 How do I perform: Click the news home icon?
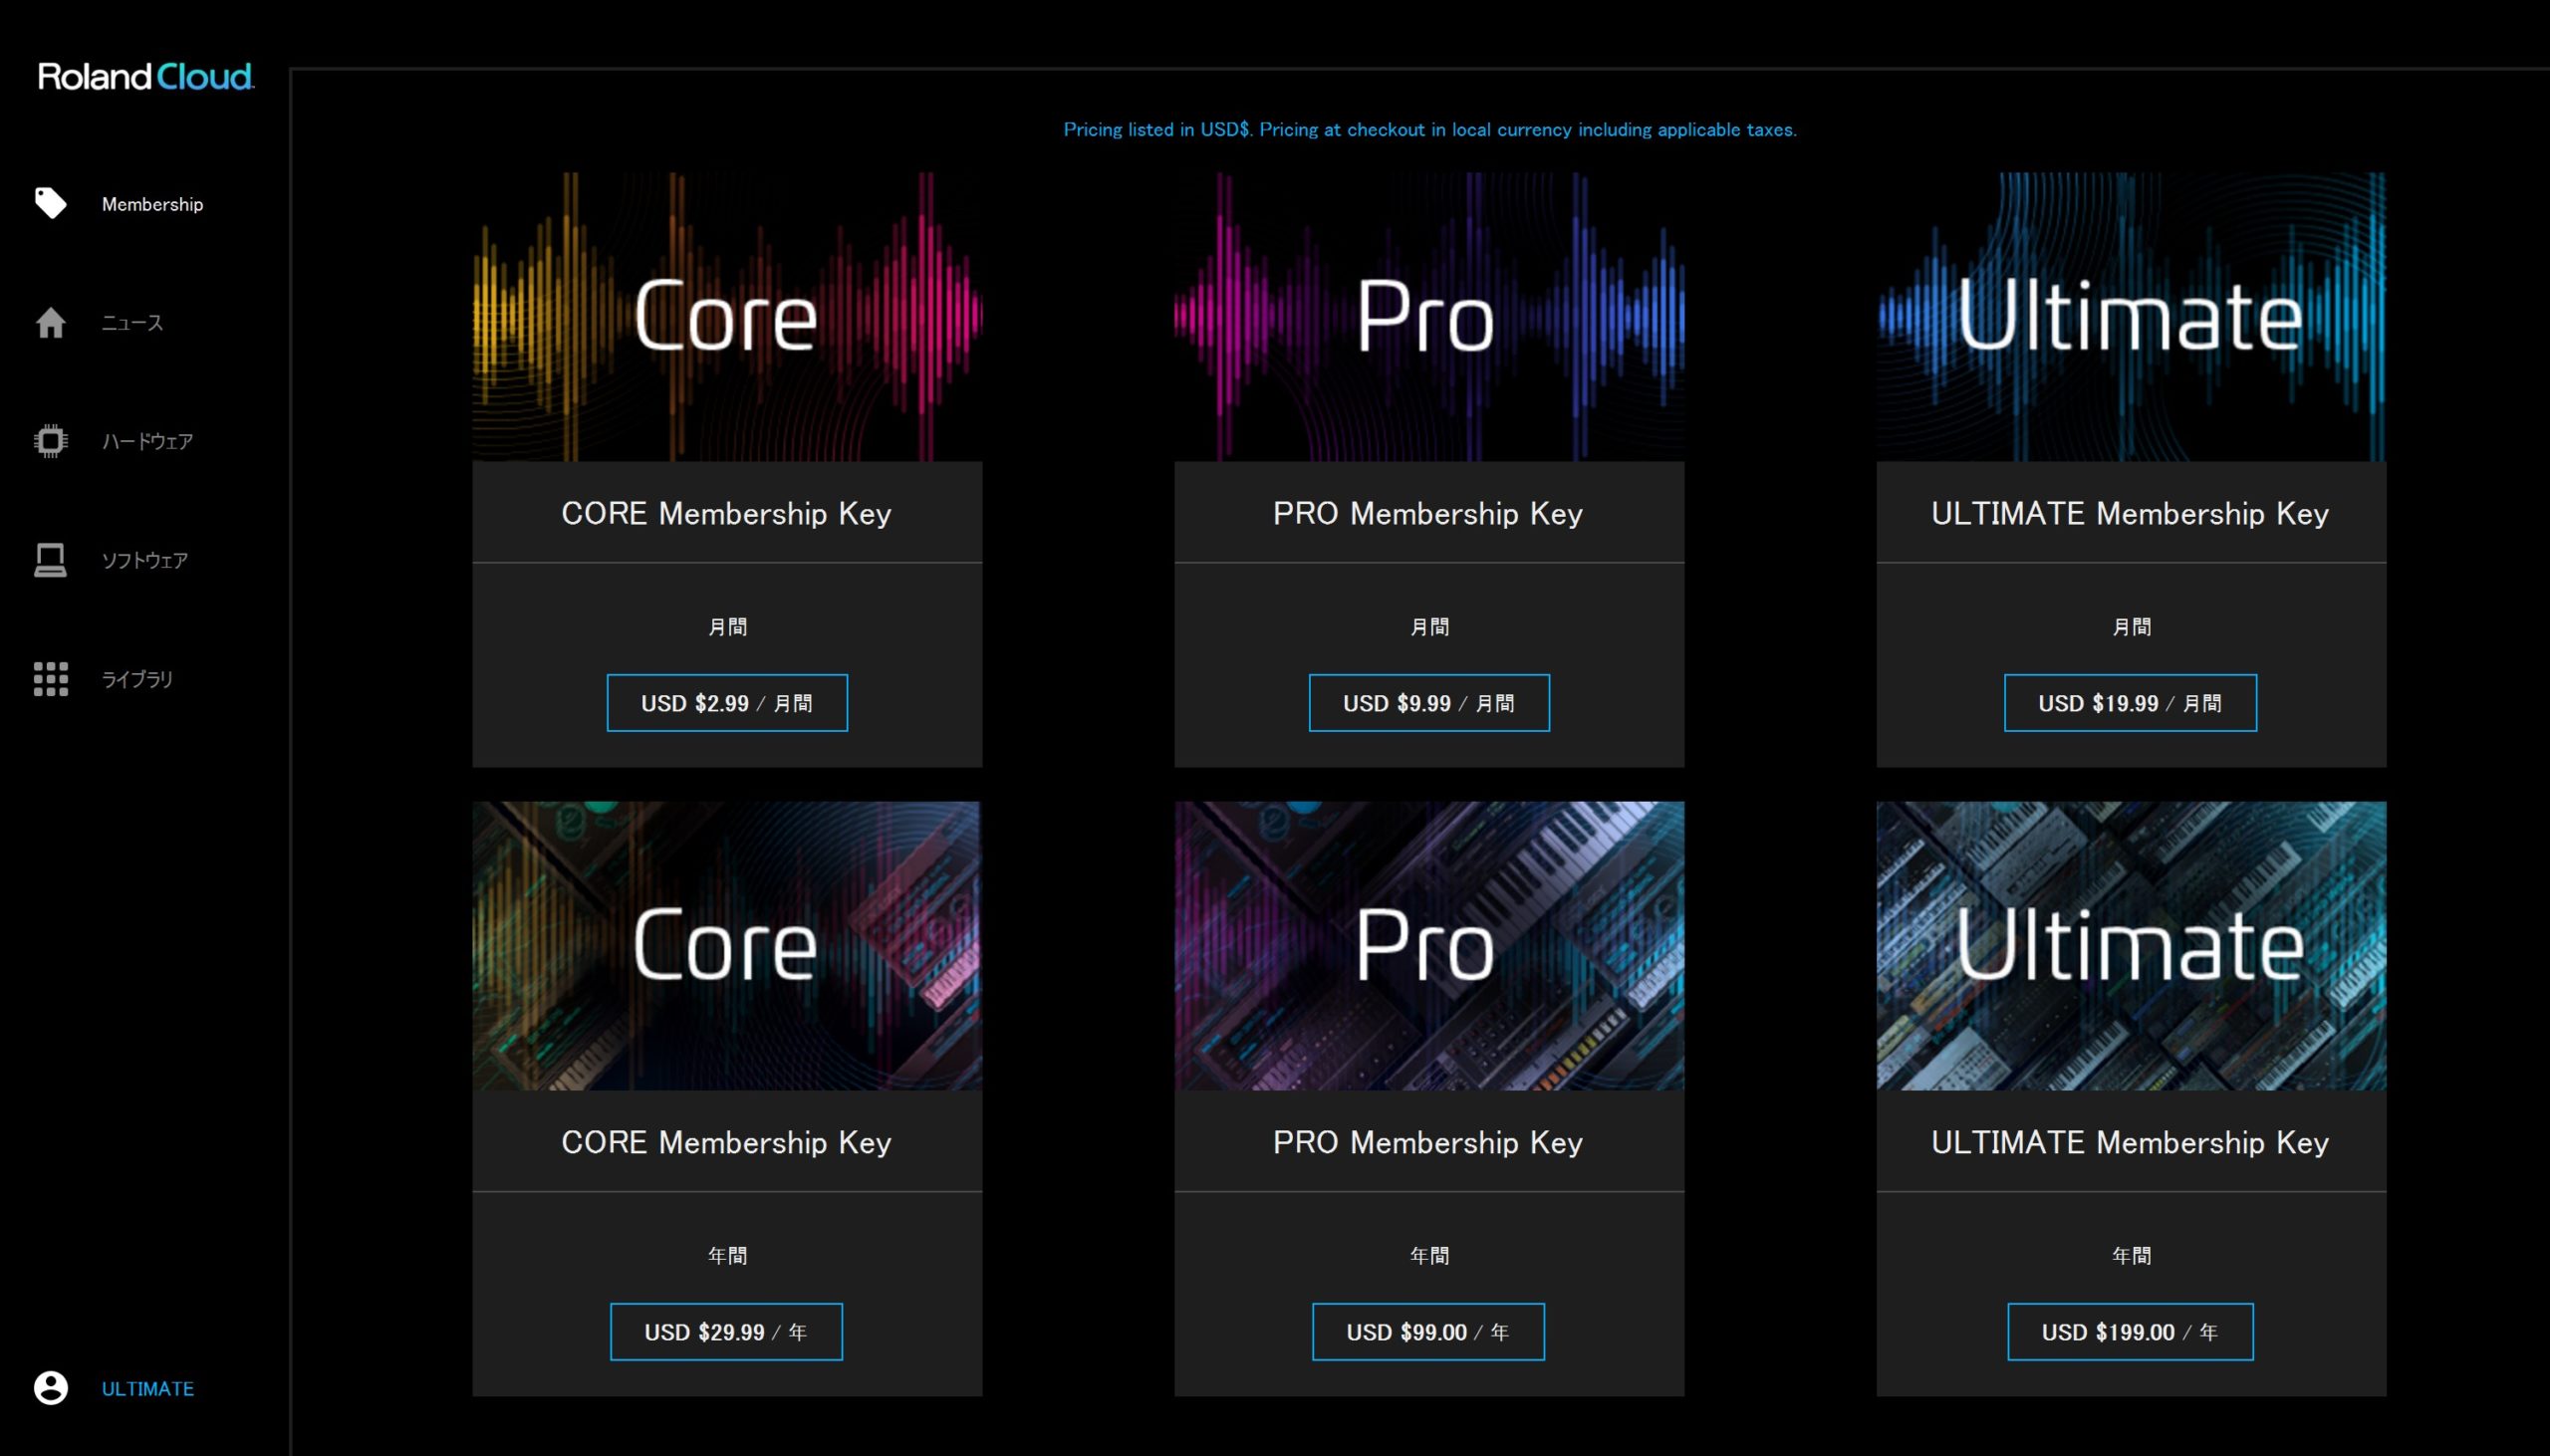[50, 322]
